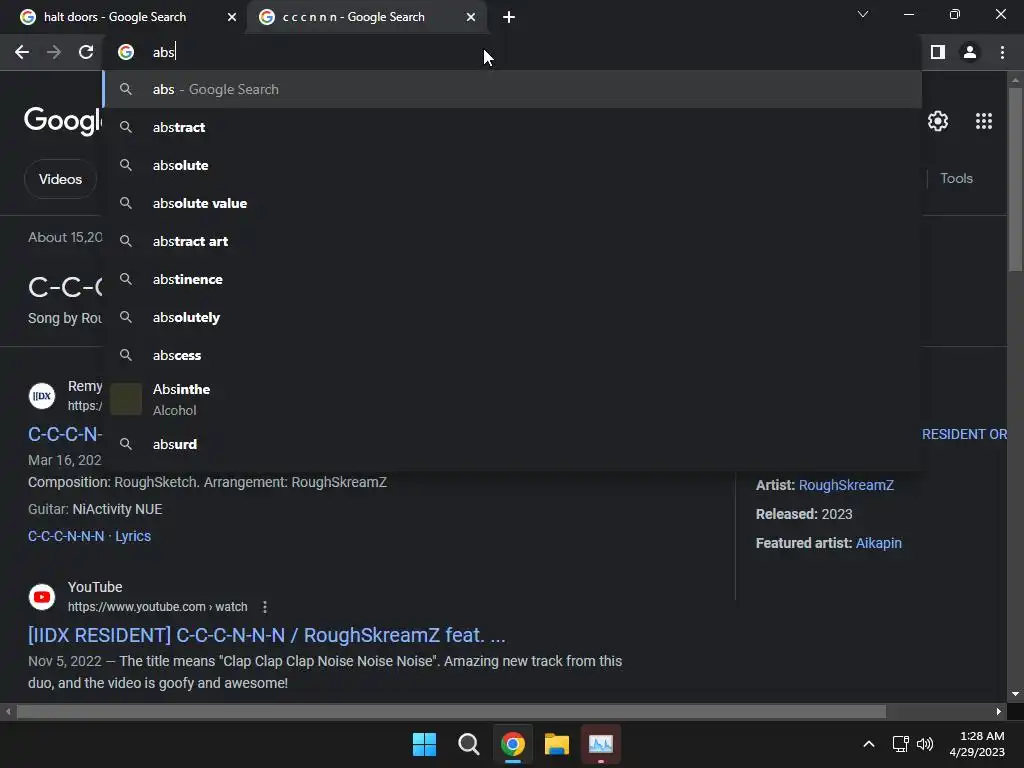Select the 'absolutely' suggestion
Image resolution: width=1024 pixels, height=768 pixels.
tap(513, 317)
